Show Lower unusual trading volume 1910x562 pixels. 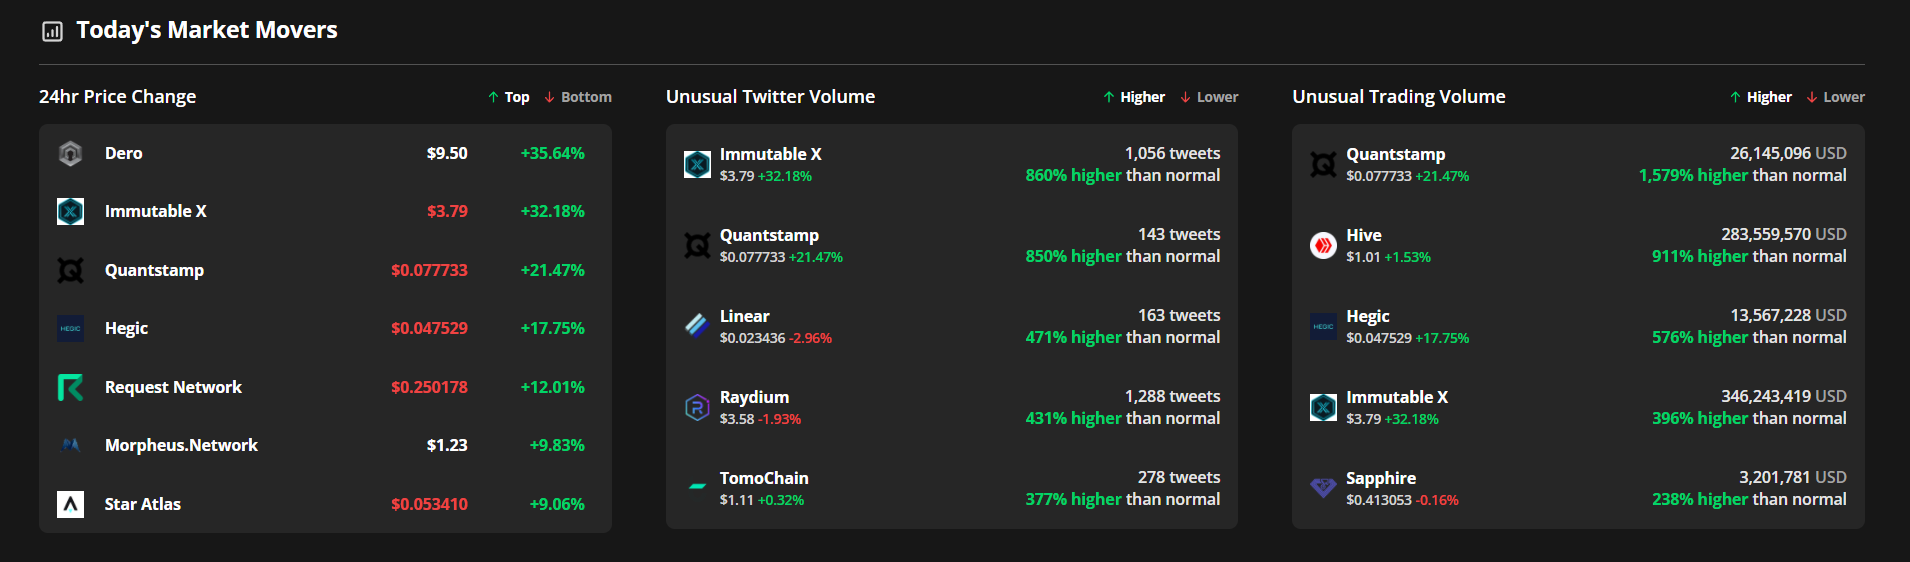pyautogui.click(x=1836, y=97)
